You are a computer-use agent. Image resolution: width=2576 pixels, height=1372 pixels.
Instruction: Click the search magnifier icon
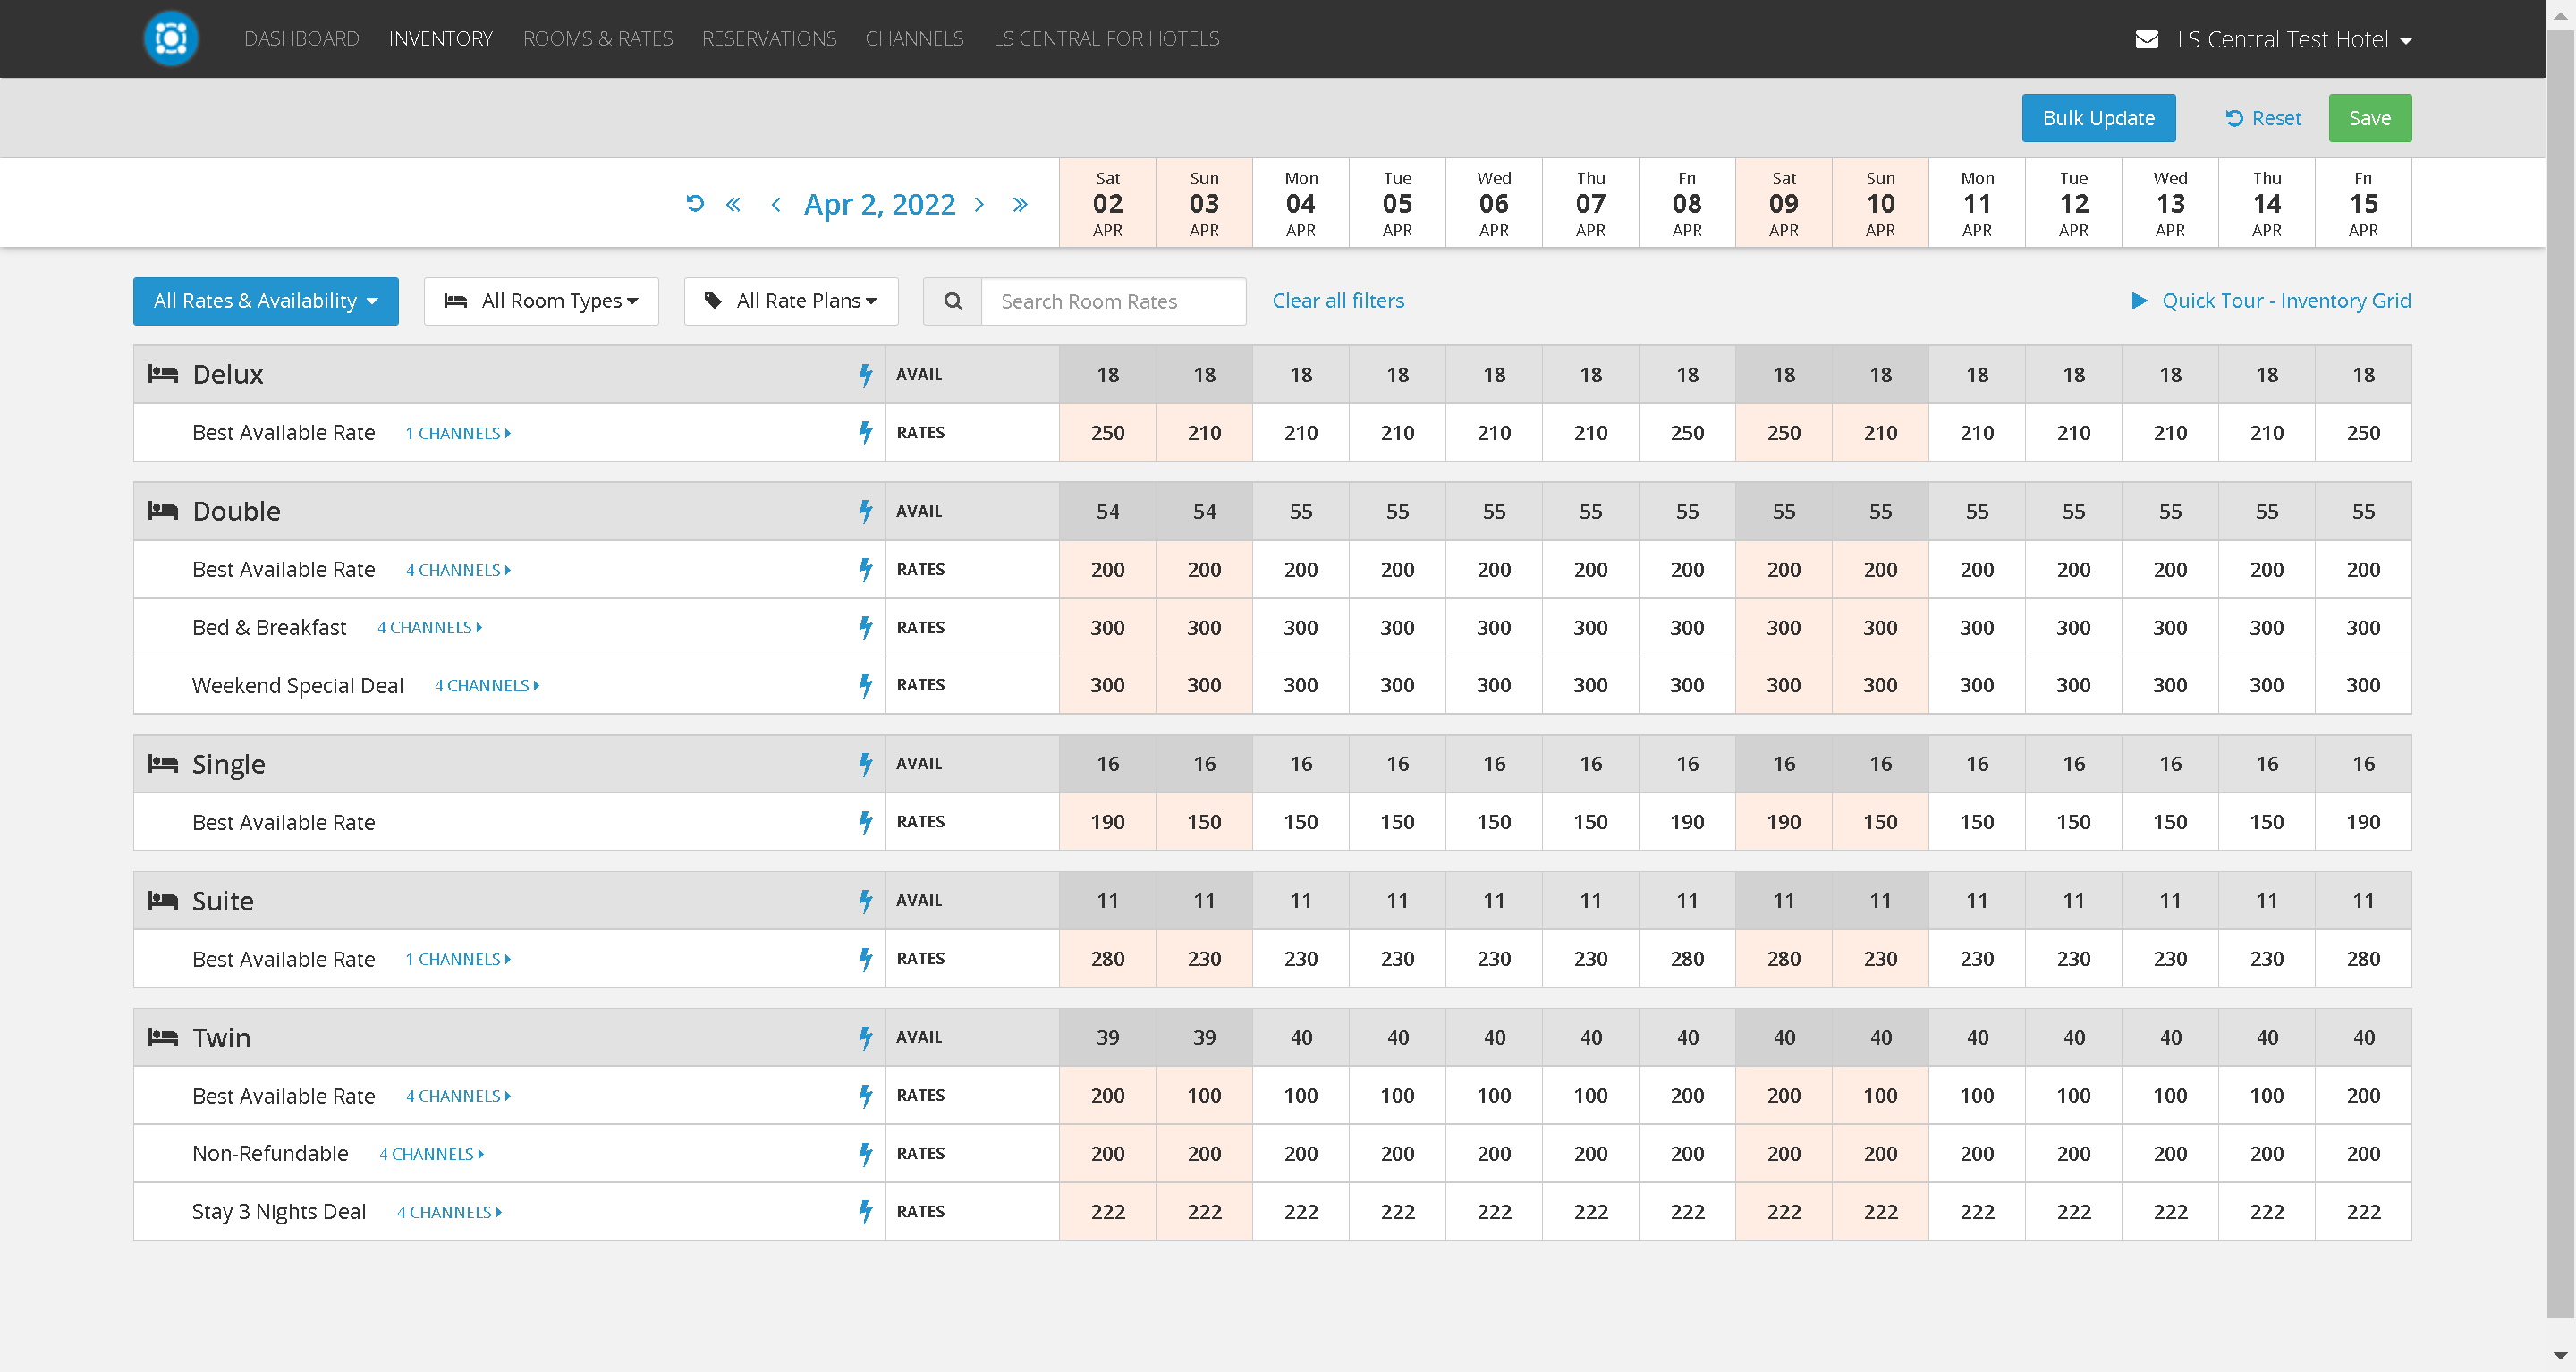coord(953,301)
